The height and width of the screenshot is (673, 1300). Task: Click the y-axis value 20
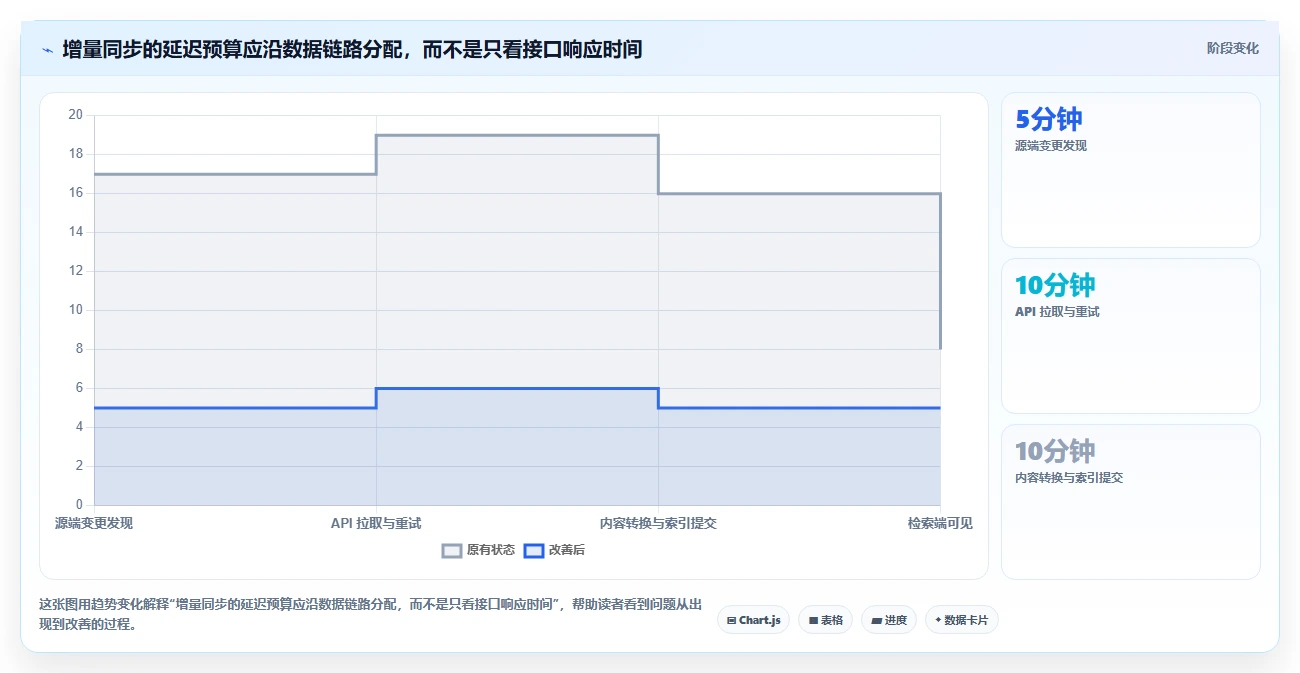(76, 115)
